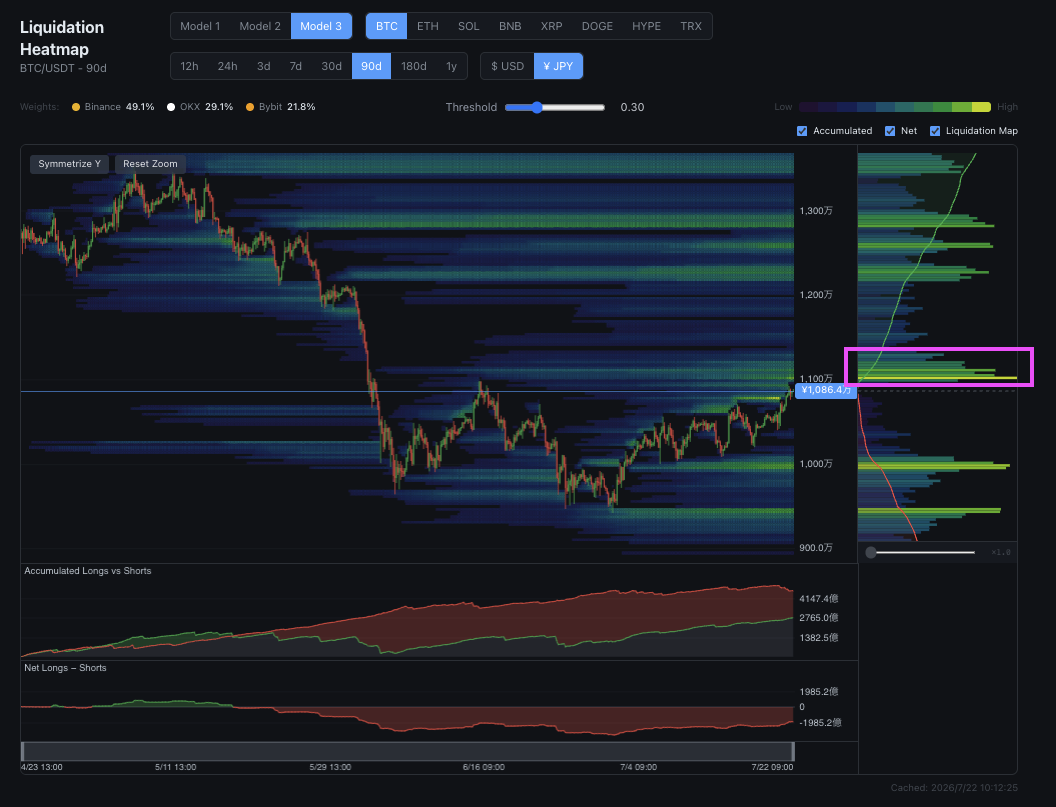Set timeframe to 7d

click(296, 66)
